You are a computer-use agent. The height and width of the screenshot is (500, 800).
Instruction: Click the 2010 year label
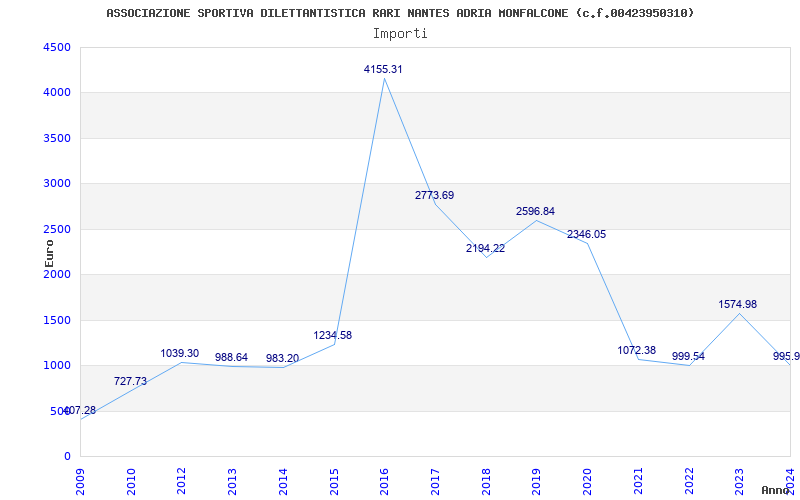point(131,481)
